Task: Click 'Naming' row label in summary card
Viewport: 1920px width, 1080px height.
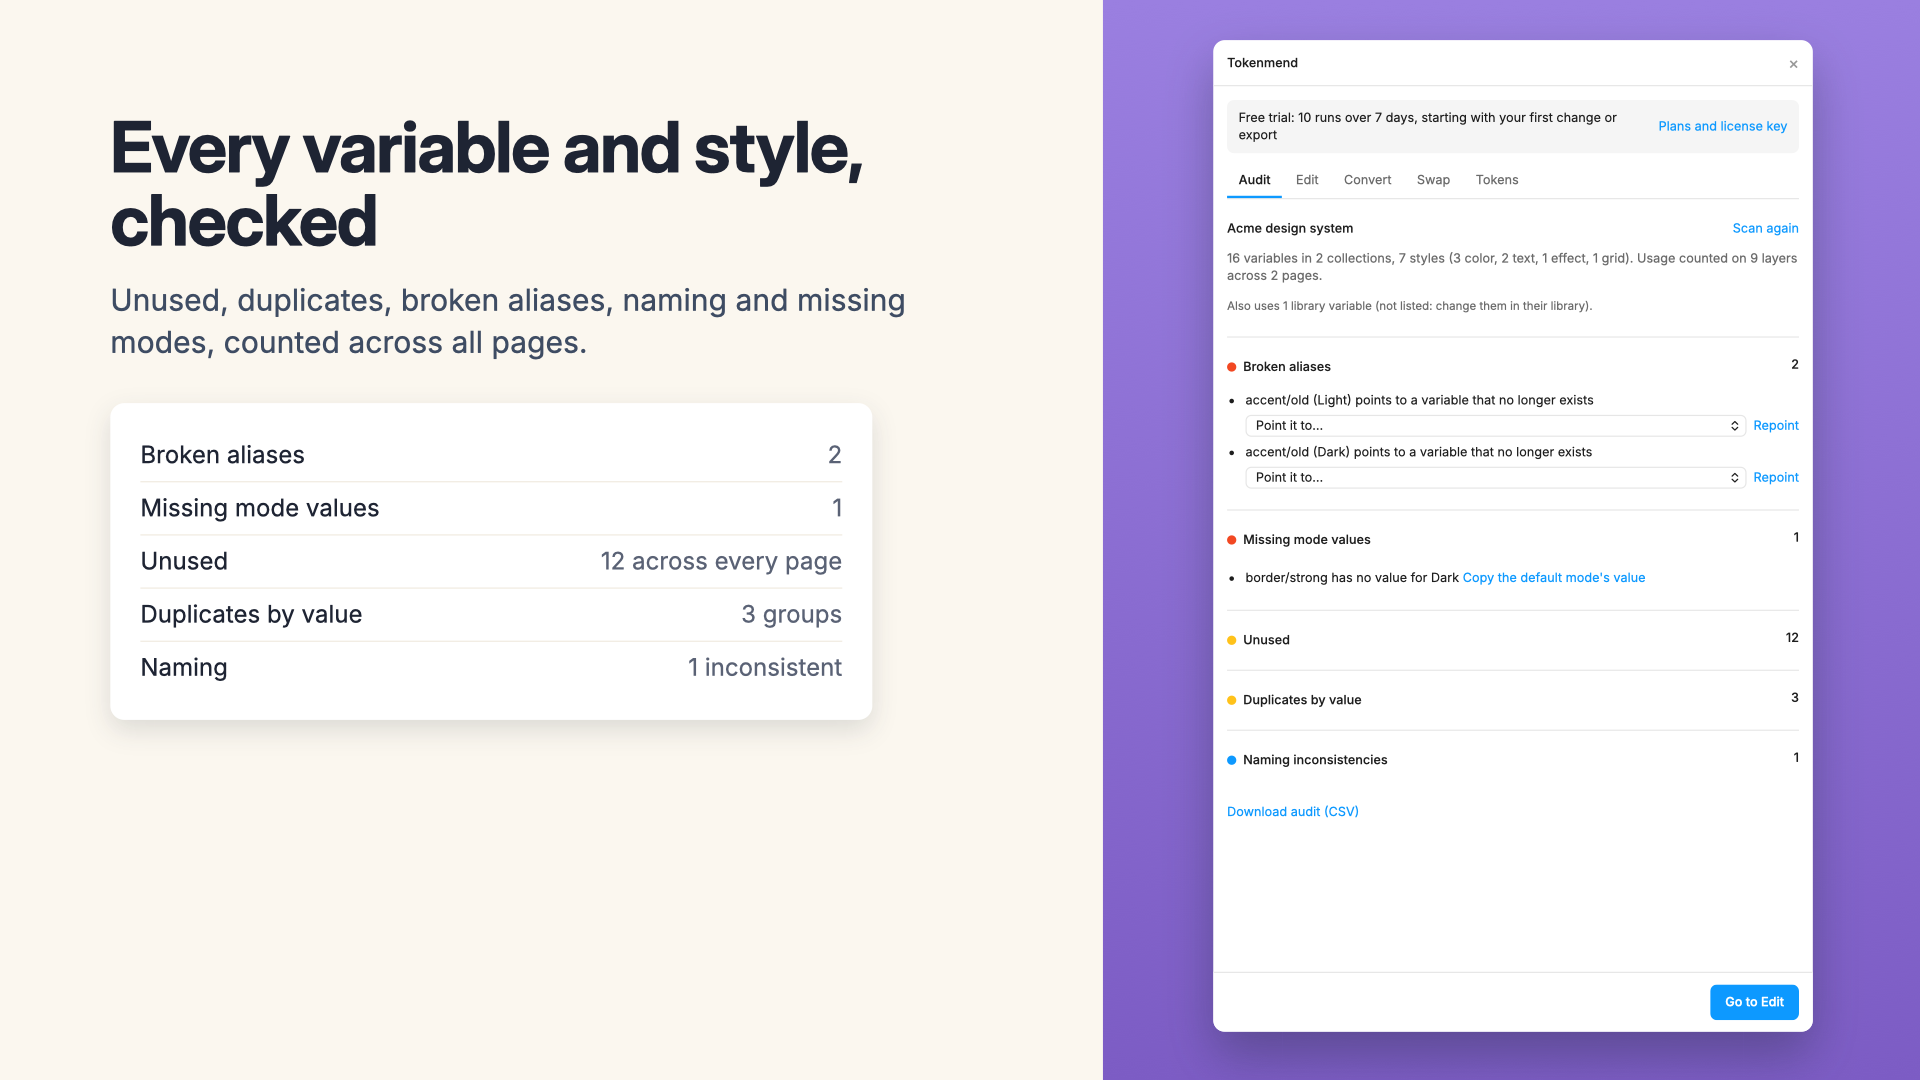Action: [x=184, y=668]
